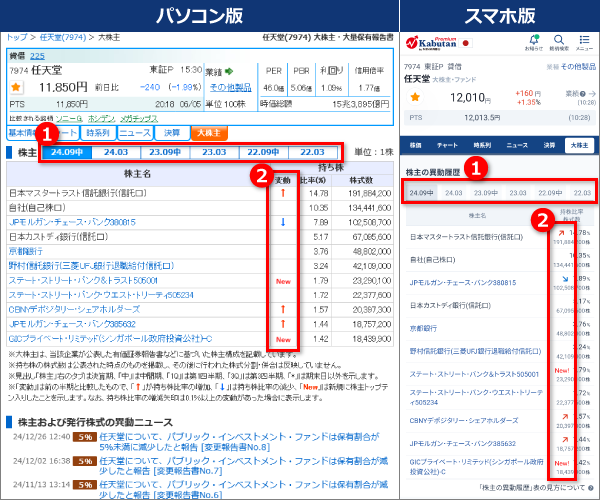Open the 時系列 tab in smartphone navigation
600x500 pixels.
tap(482, 145)
